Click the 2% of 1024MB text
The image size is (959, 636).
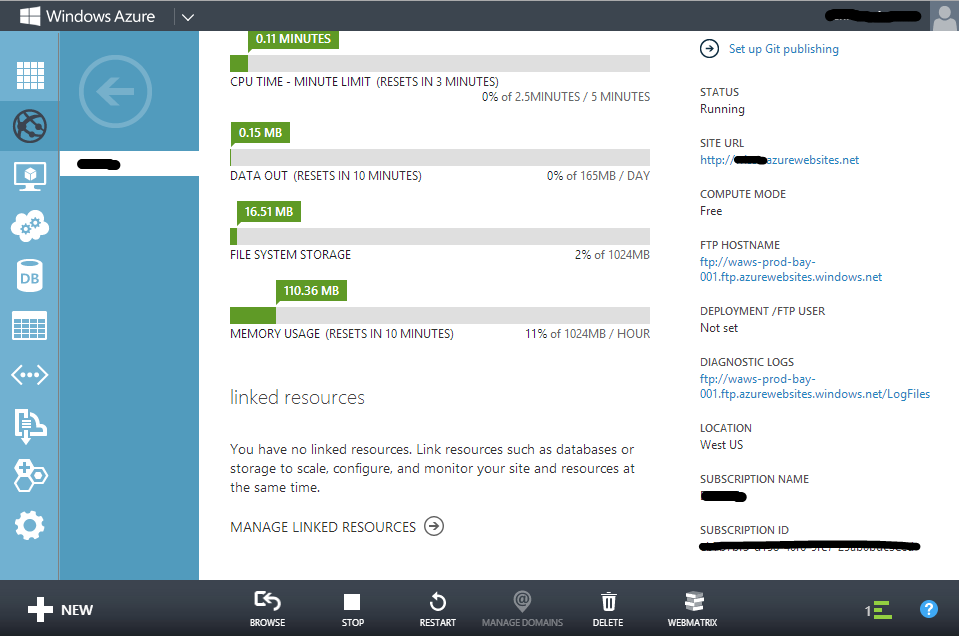612,255
